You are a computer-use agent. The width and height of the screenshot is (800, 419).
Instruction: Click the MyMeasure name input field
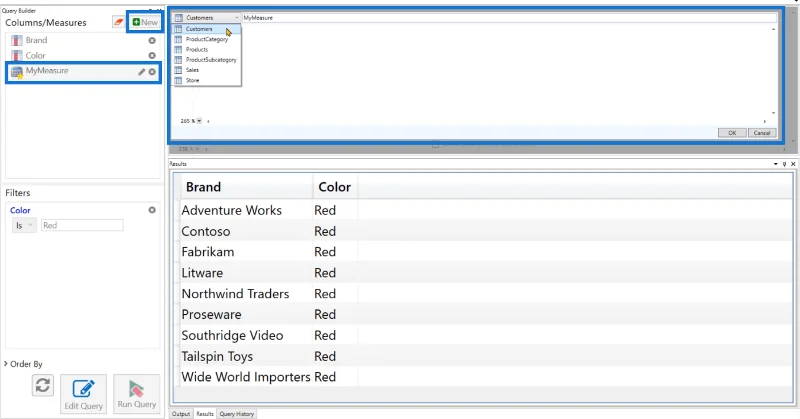coord(509,17)
